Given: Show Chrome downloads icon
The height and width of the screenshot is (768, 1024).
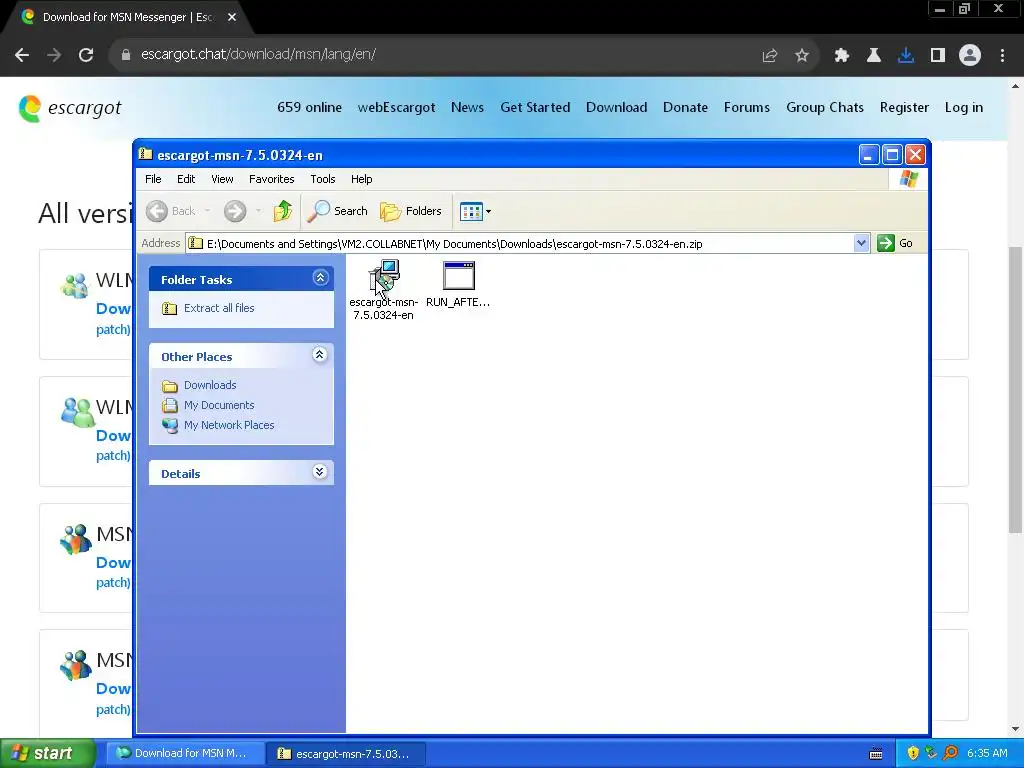Looking at the screenshot, I should tap(906, 56).
